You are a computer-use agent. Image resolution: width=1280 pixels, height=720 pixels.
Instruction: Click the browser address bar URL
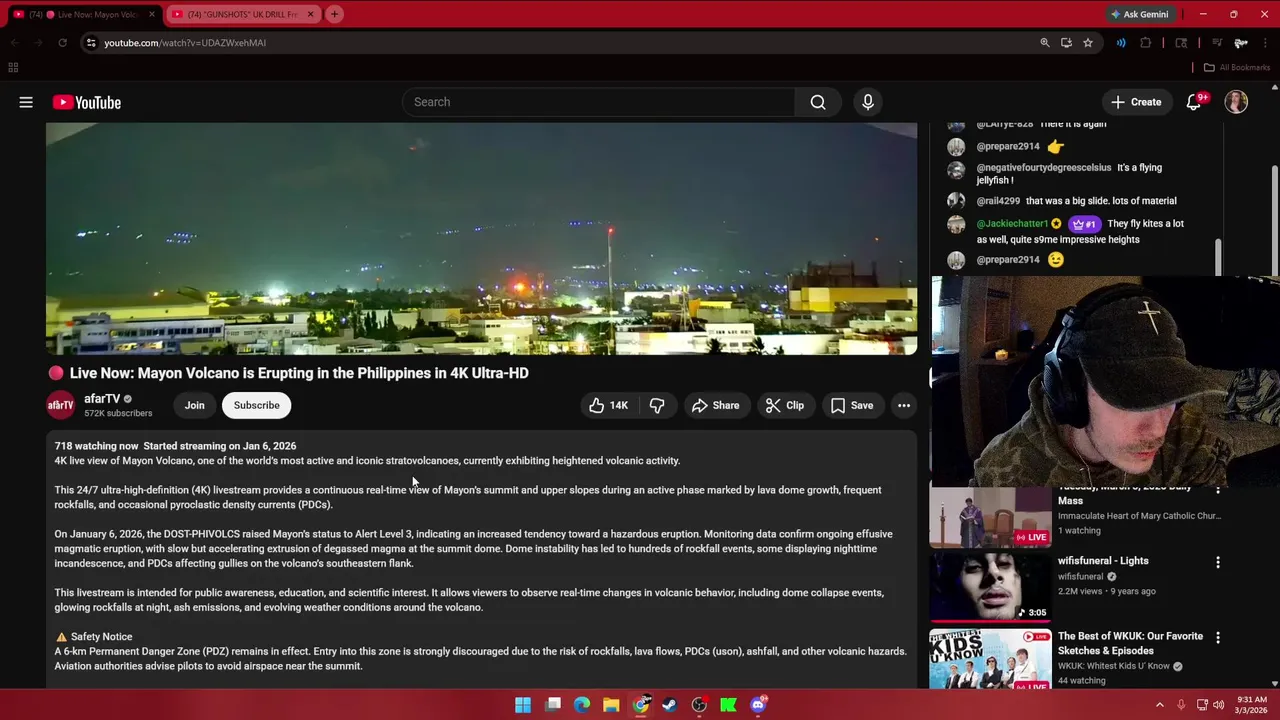185,43
